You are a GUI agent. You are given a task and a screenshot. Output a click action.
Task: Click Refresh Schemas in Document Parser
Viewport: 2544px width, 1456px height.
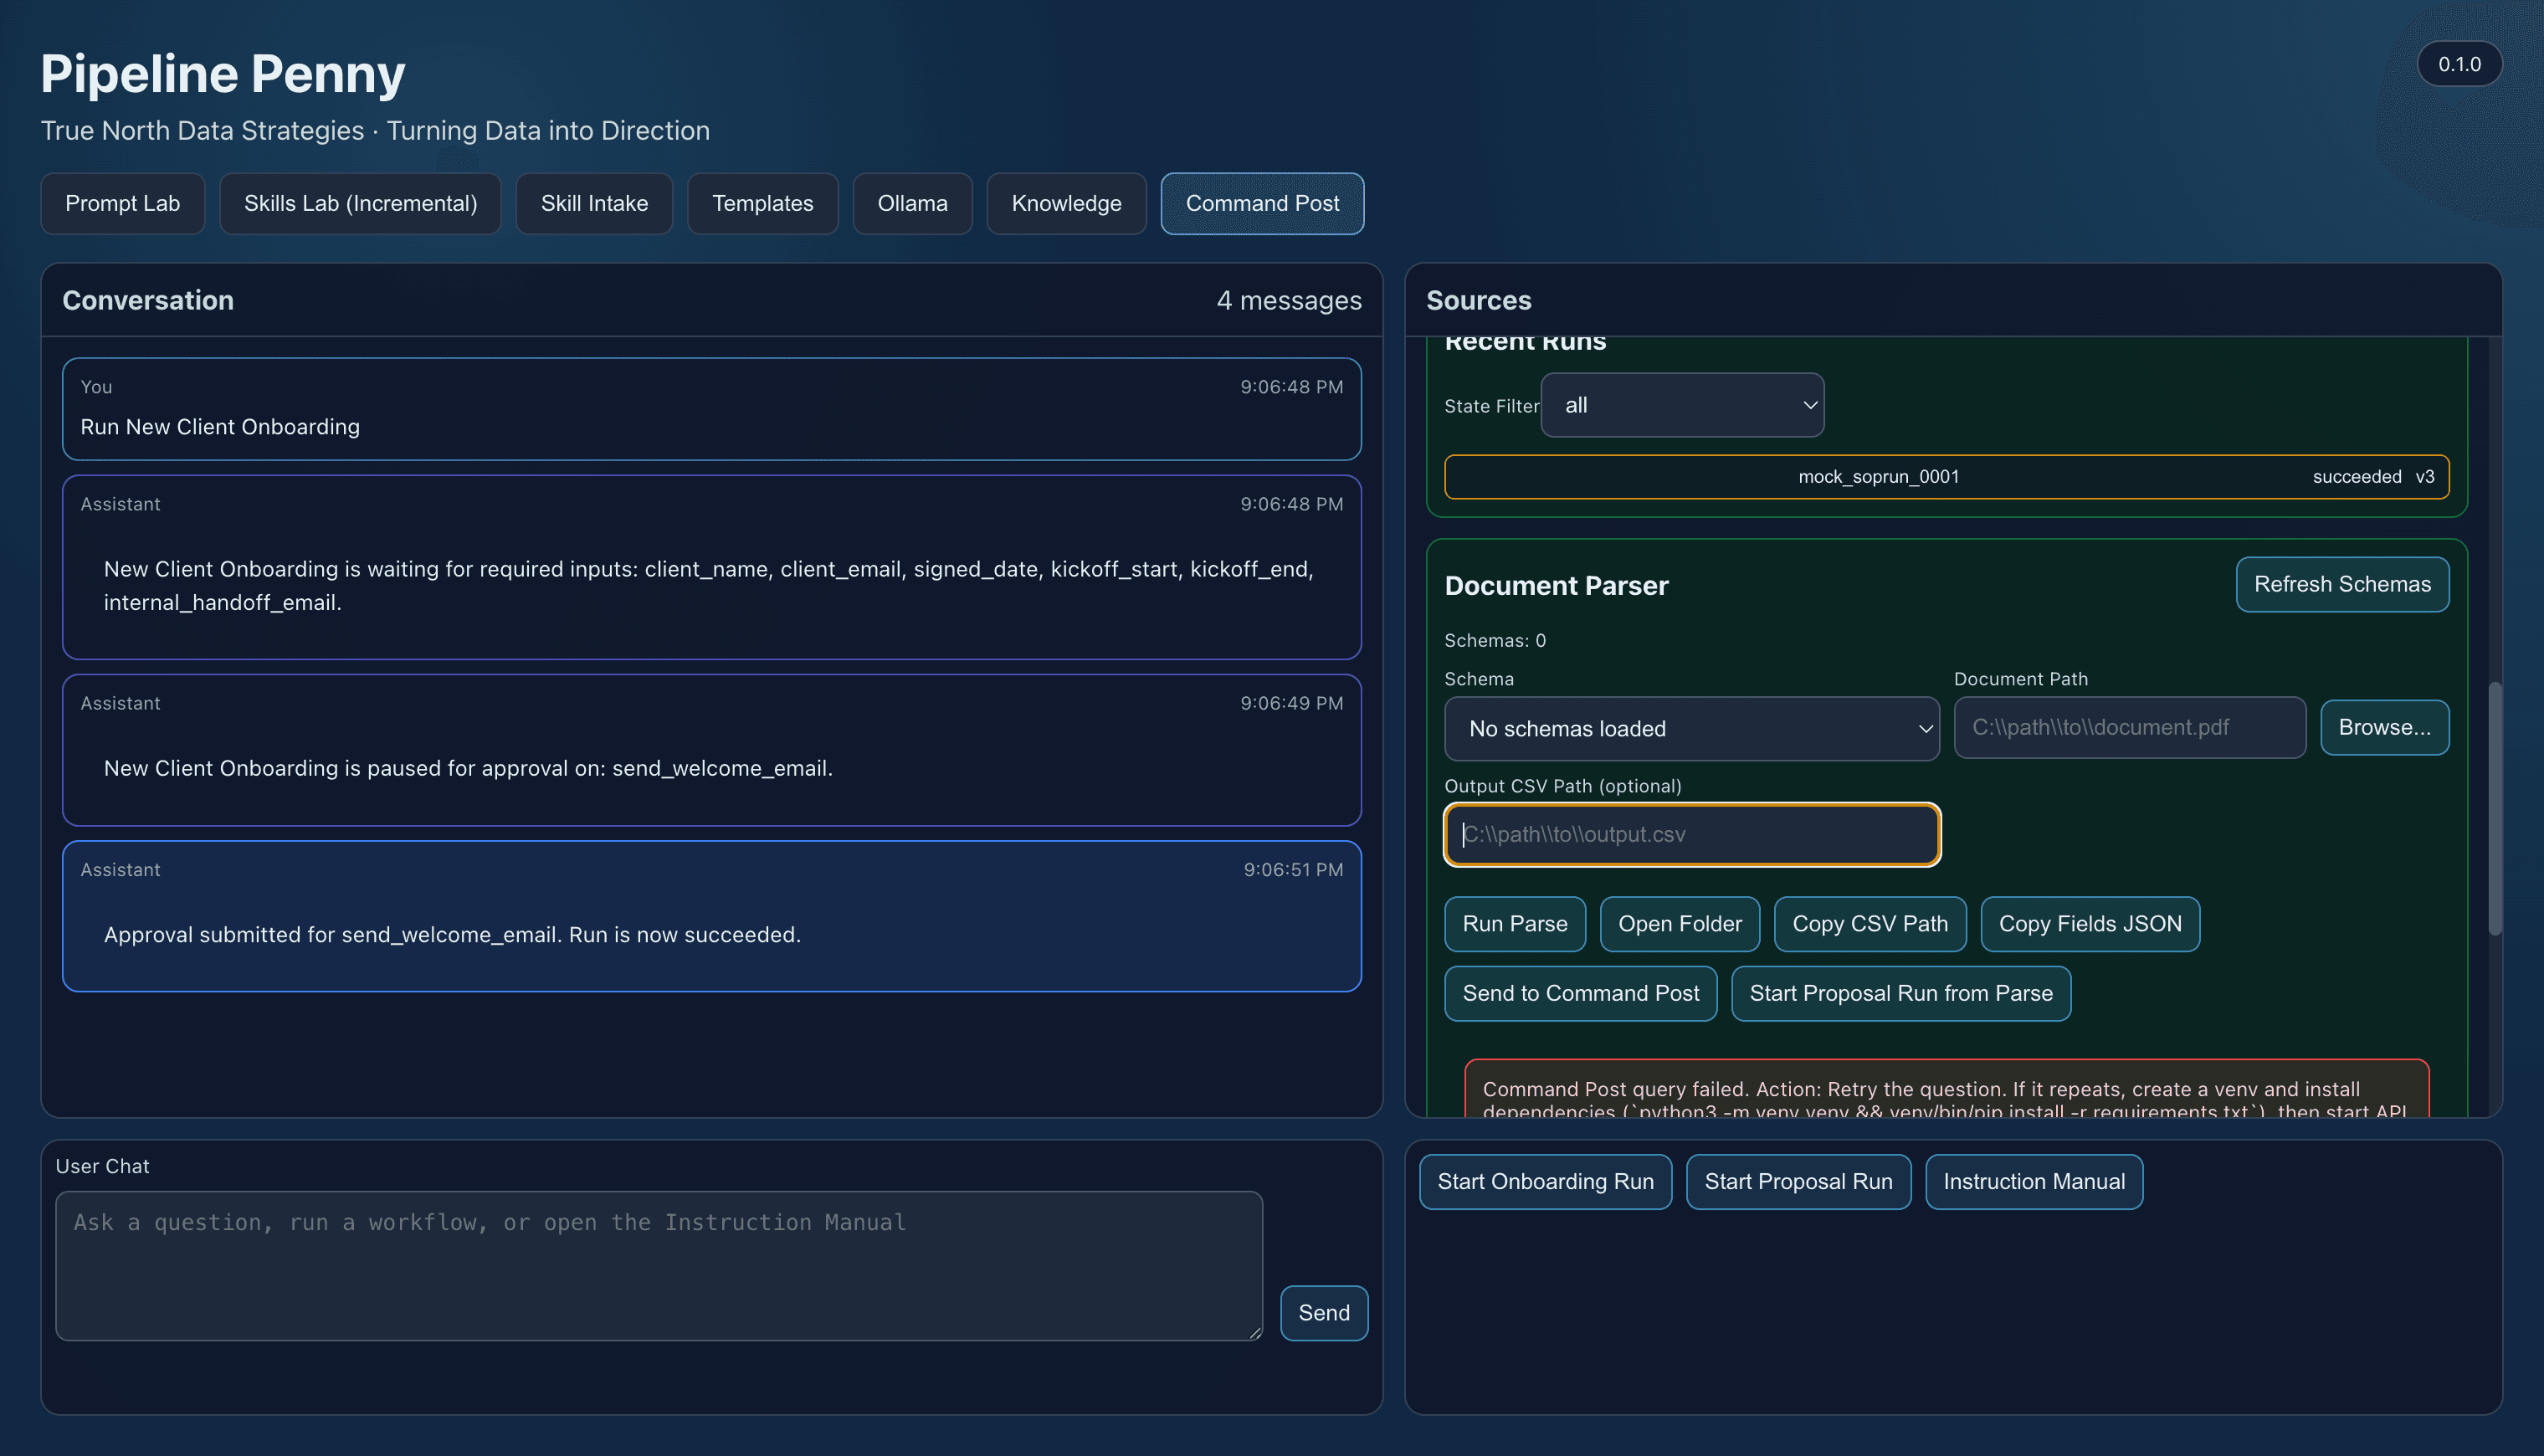[x=2341, y=584]
